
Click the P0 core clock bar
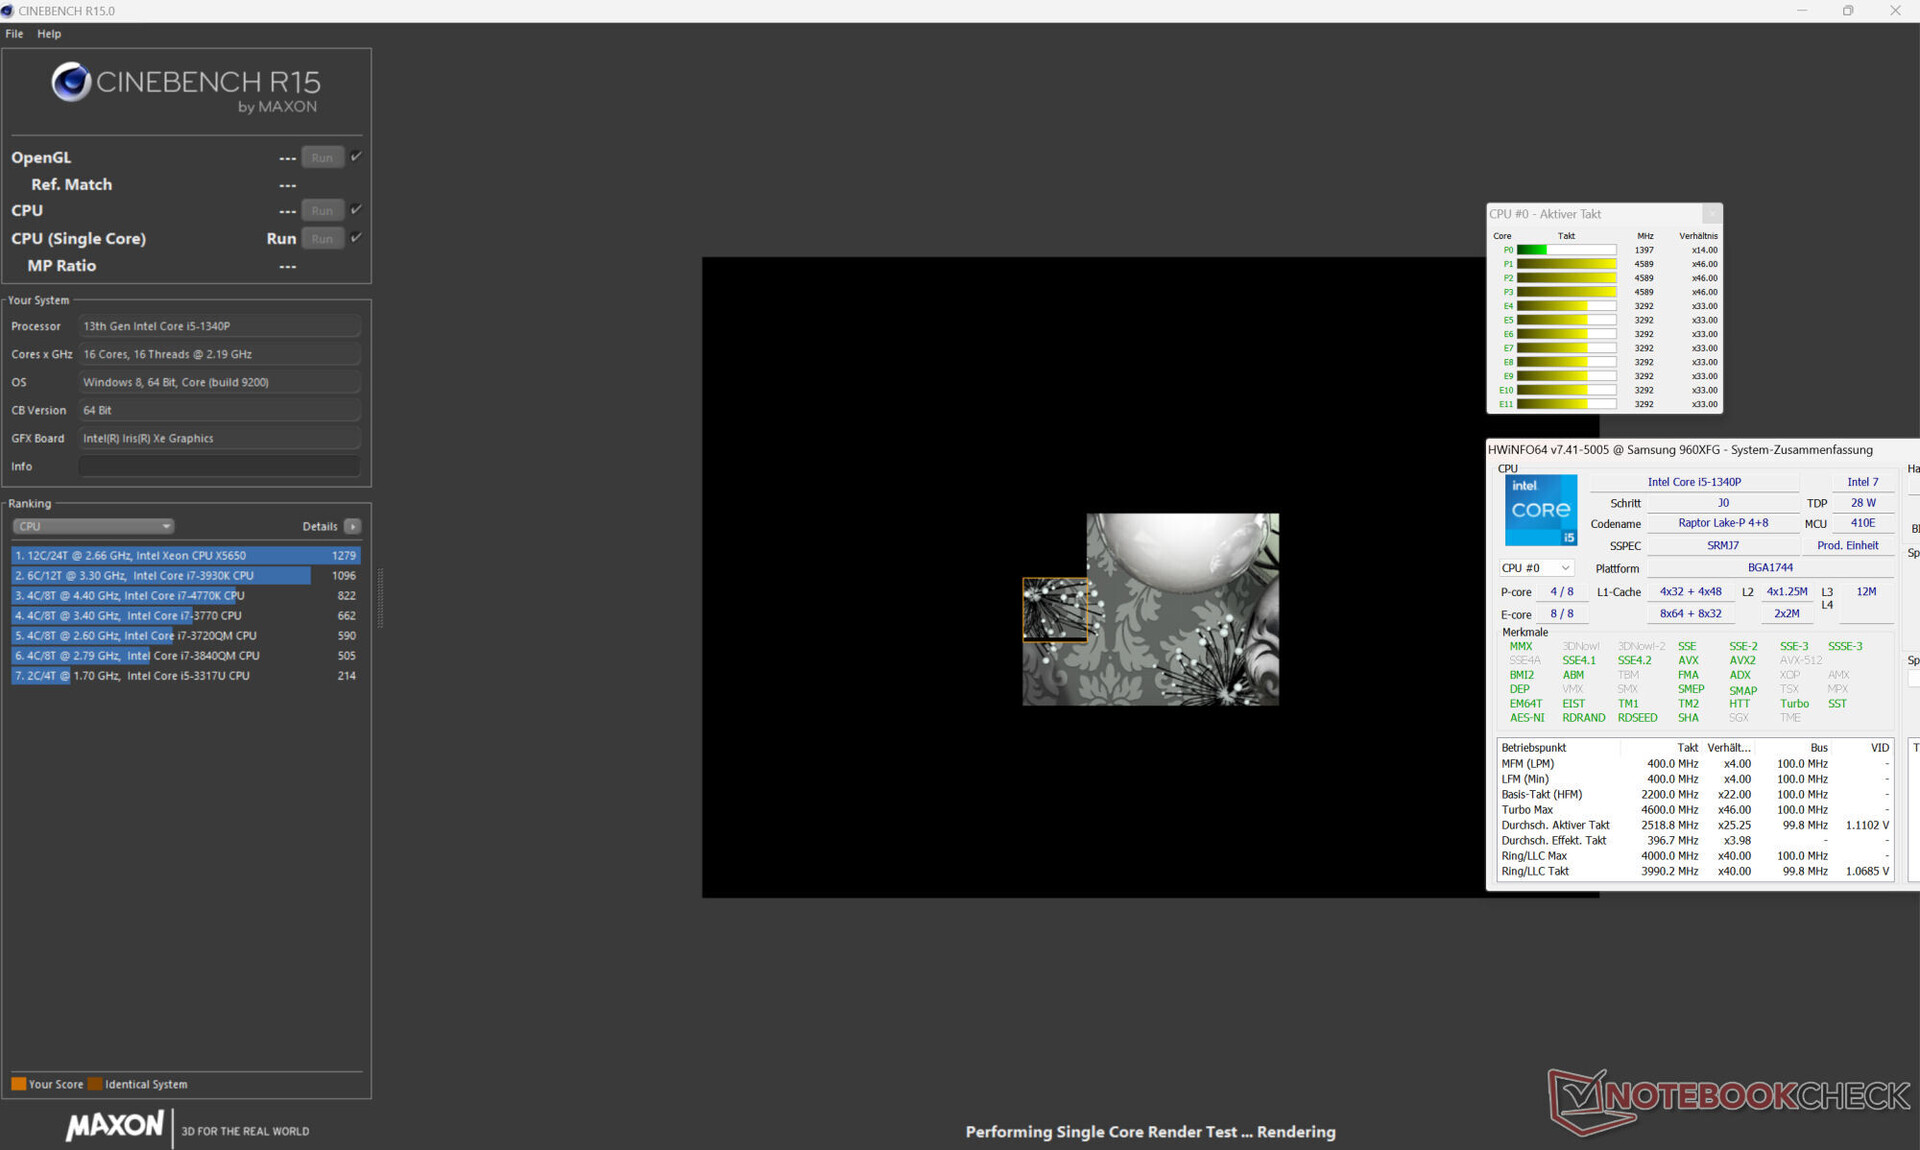pos(1566,250)
